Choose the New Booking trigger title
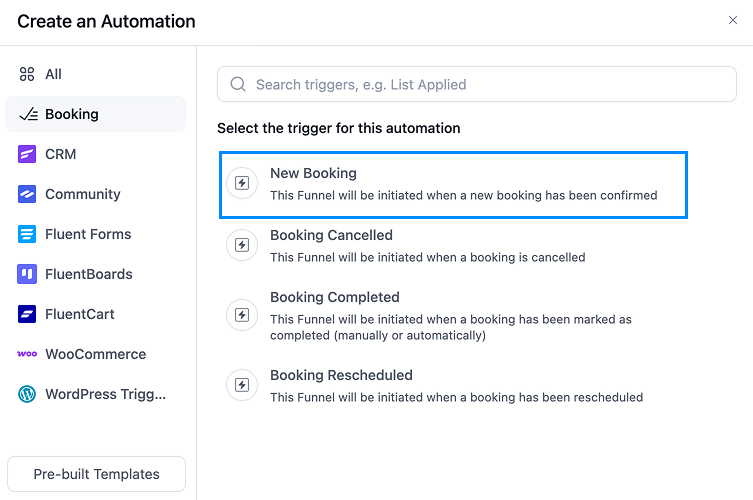 point(313,173)
